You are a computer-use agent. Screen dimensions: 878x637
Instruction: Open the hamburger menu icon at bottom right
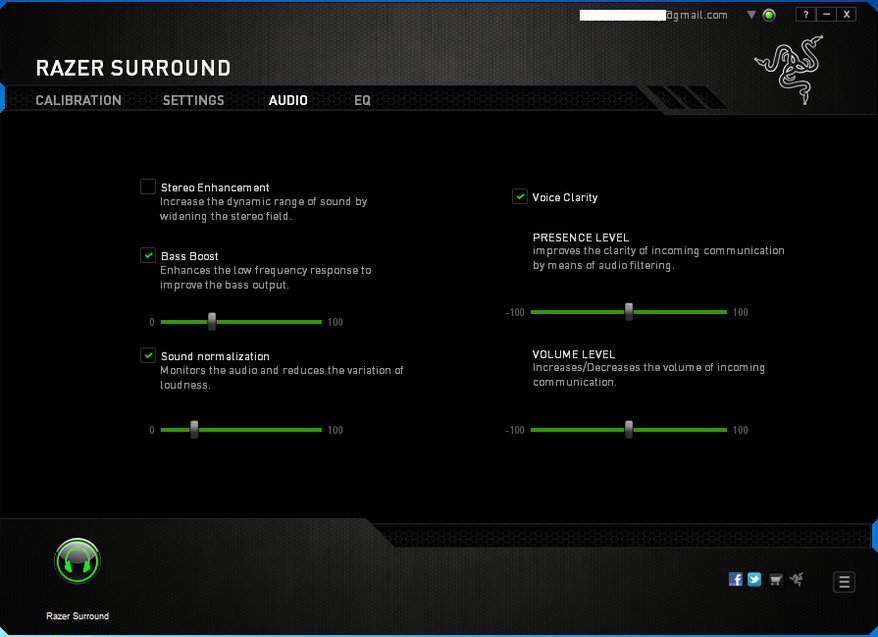click(x=844, y=582)
